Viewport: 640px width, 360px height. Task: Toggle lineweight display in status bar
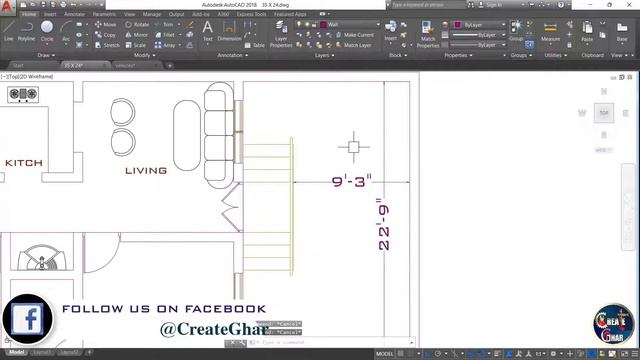pyautogui.click(x=498, y=353)
